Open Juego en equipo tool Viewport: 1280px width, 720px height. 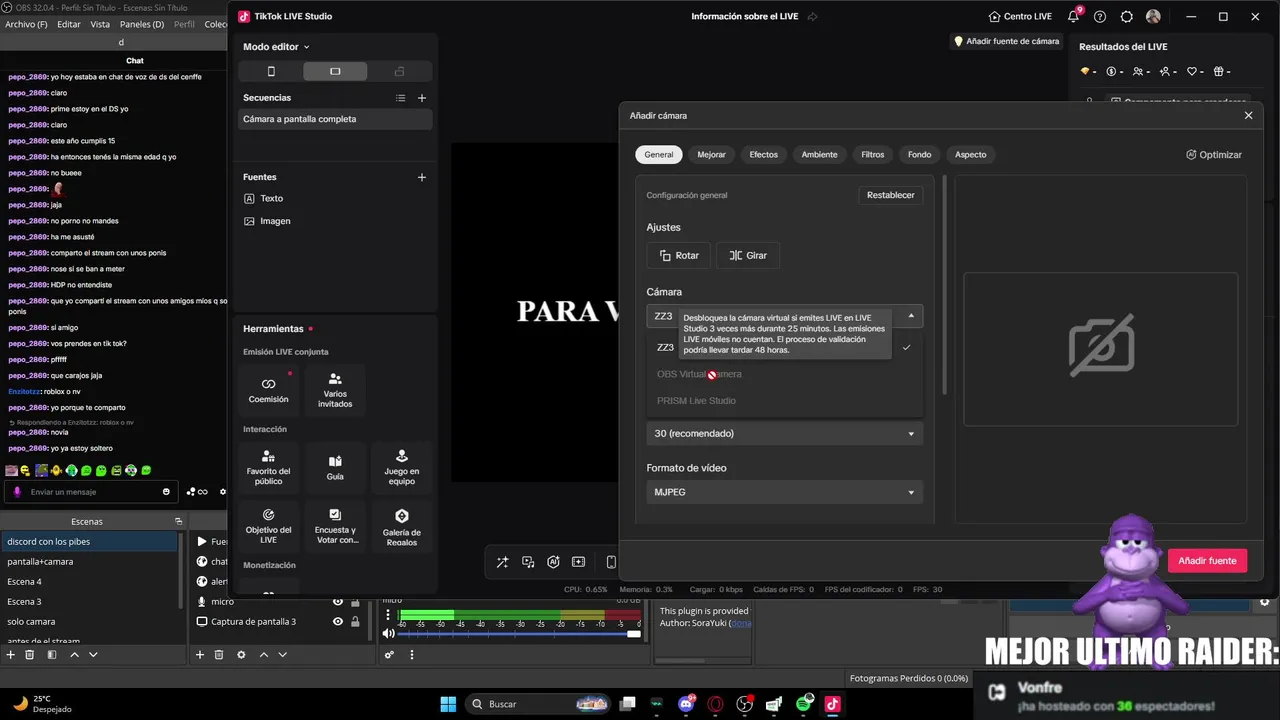(x=402, y=468)
